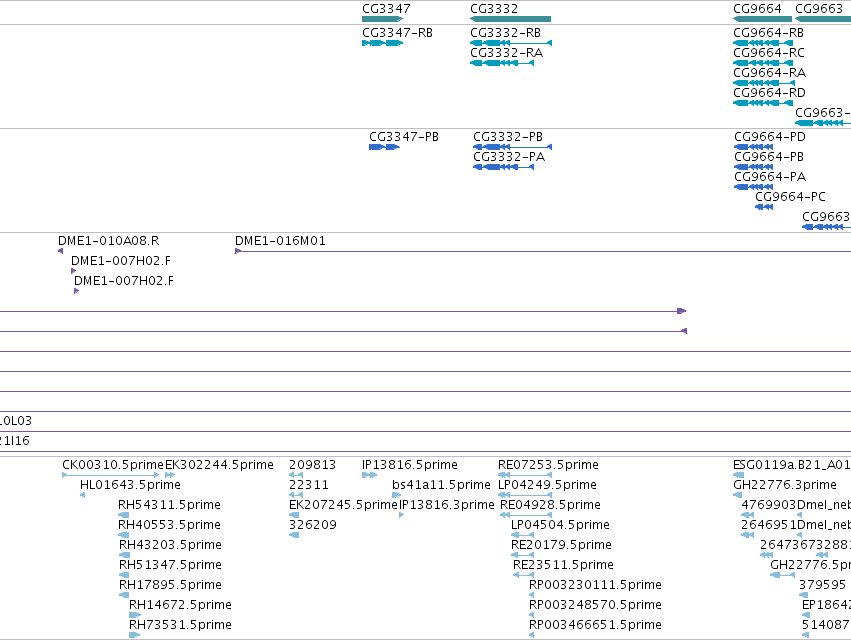
Task: Select EST EK302244.5prime
Action: (x=219, y=465)
